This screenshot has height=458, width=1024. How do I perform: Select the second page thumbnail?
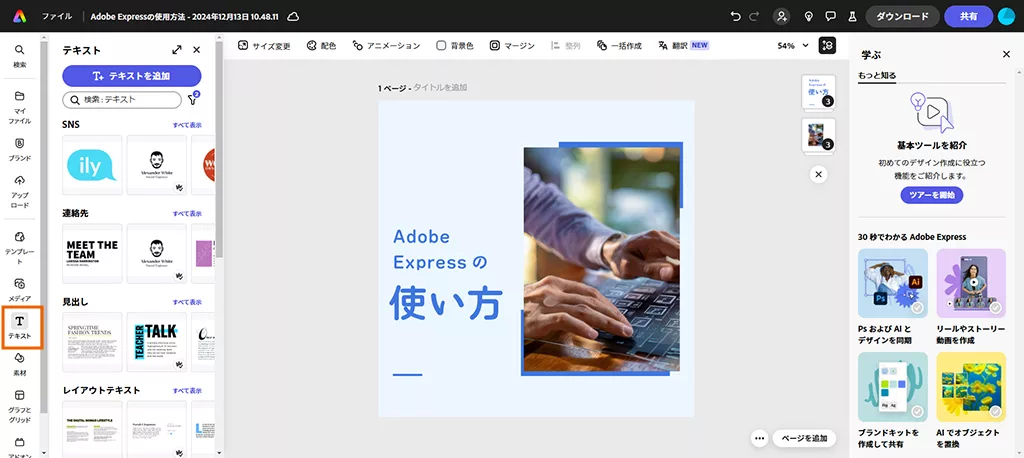(x=818, y=135)
